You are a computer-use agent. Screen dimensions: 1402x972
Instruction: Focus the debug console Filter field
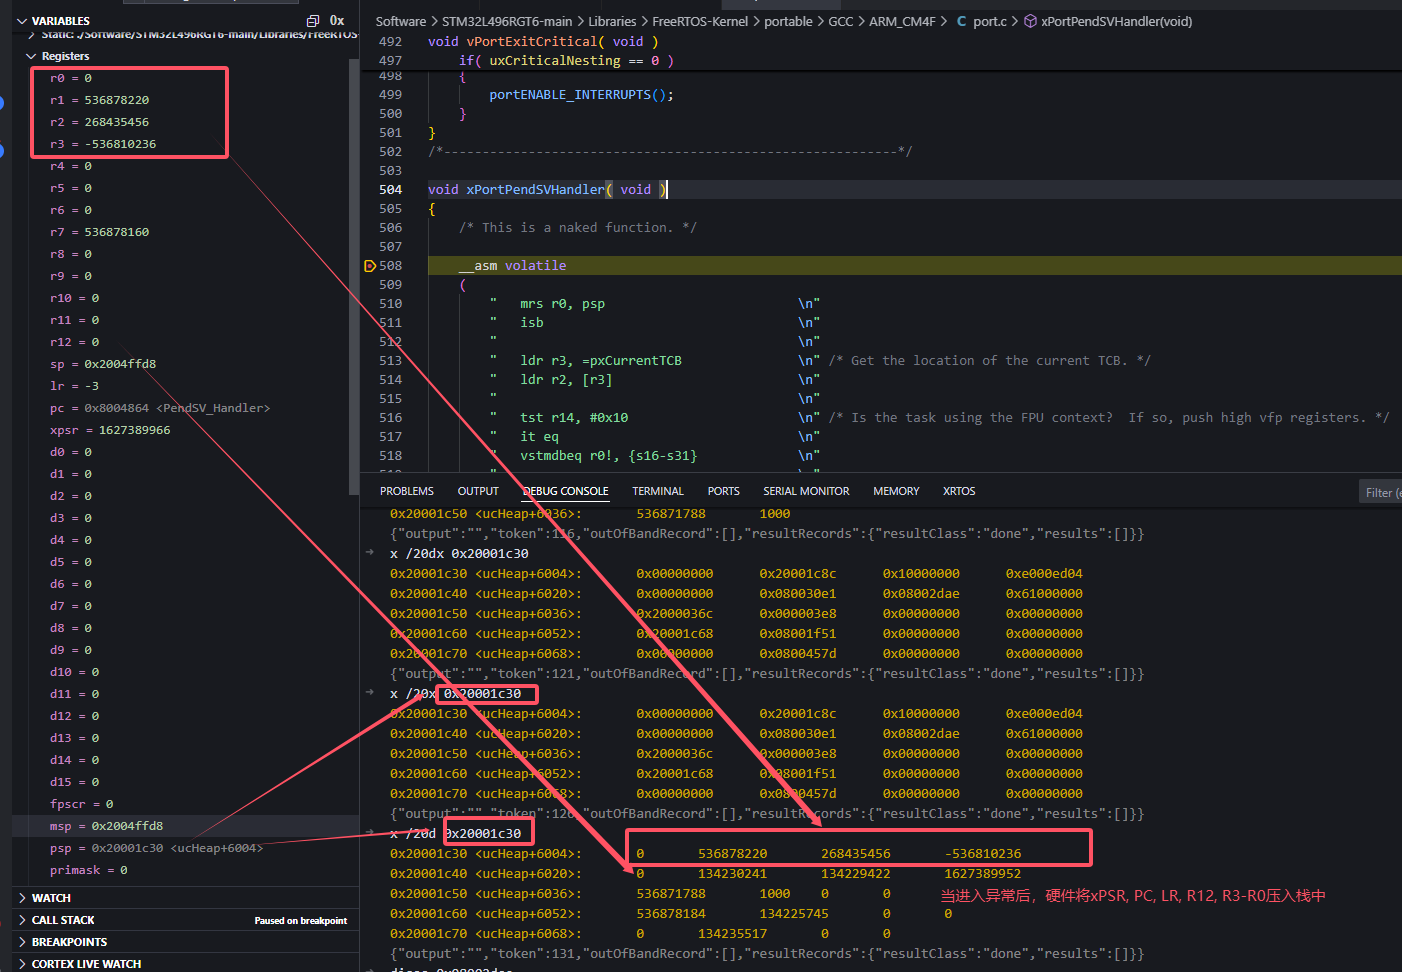point(1383,492)
